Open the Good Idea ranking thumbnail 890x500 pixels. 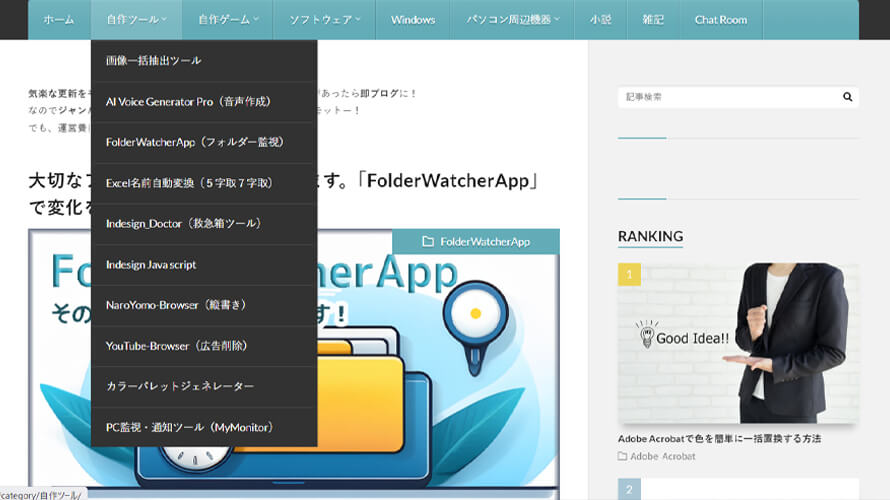click(738, 344)
